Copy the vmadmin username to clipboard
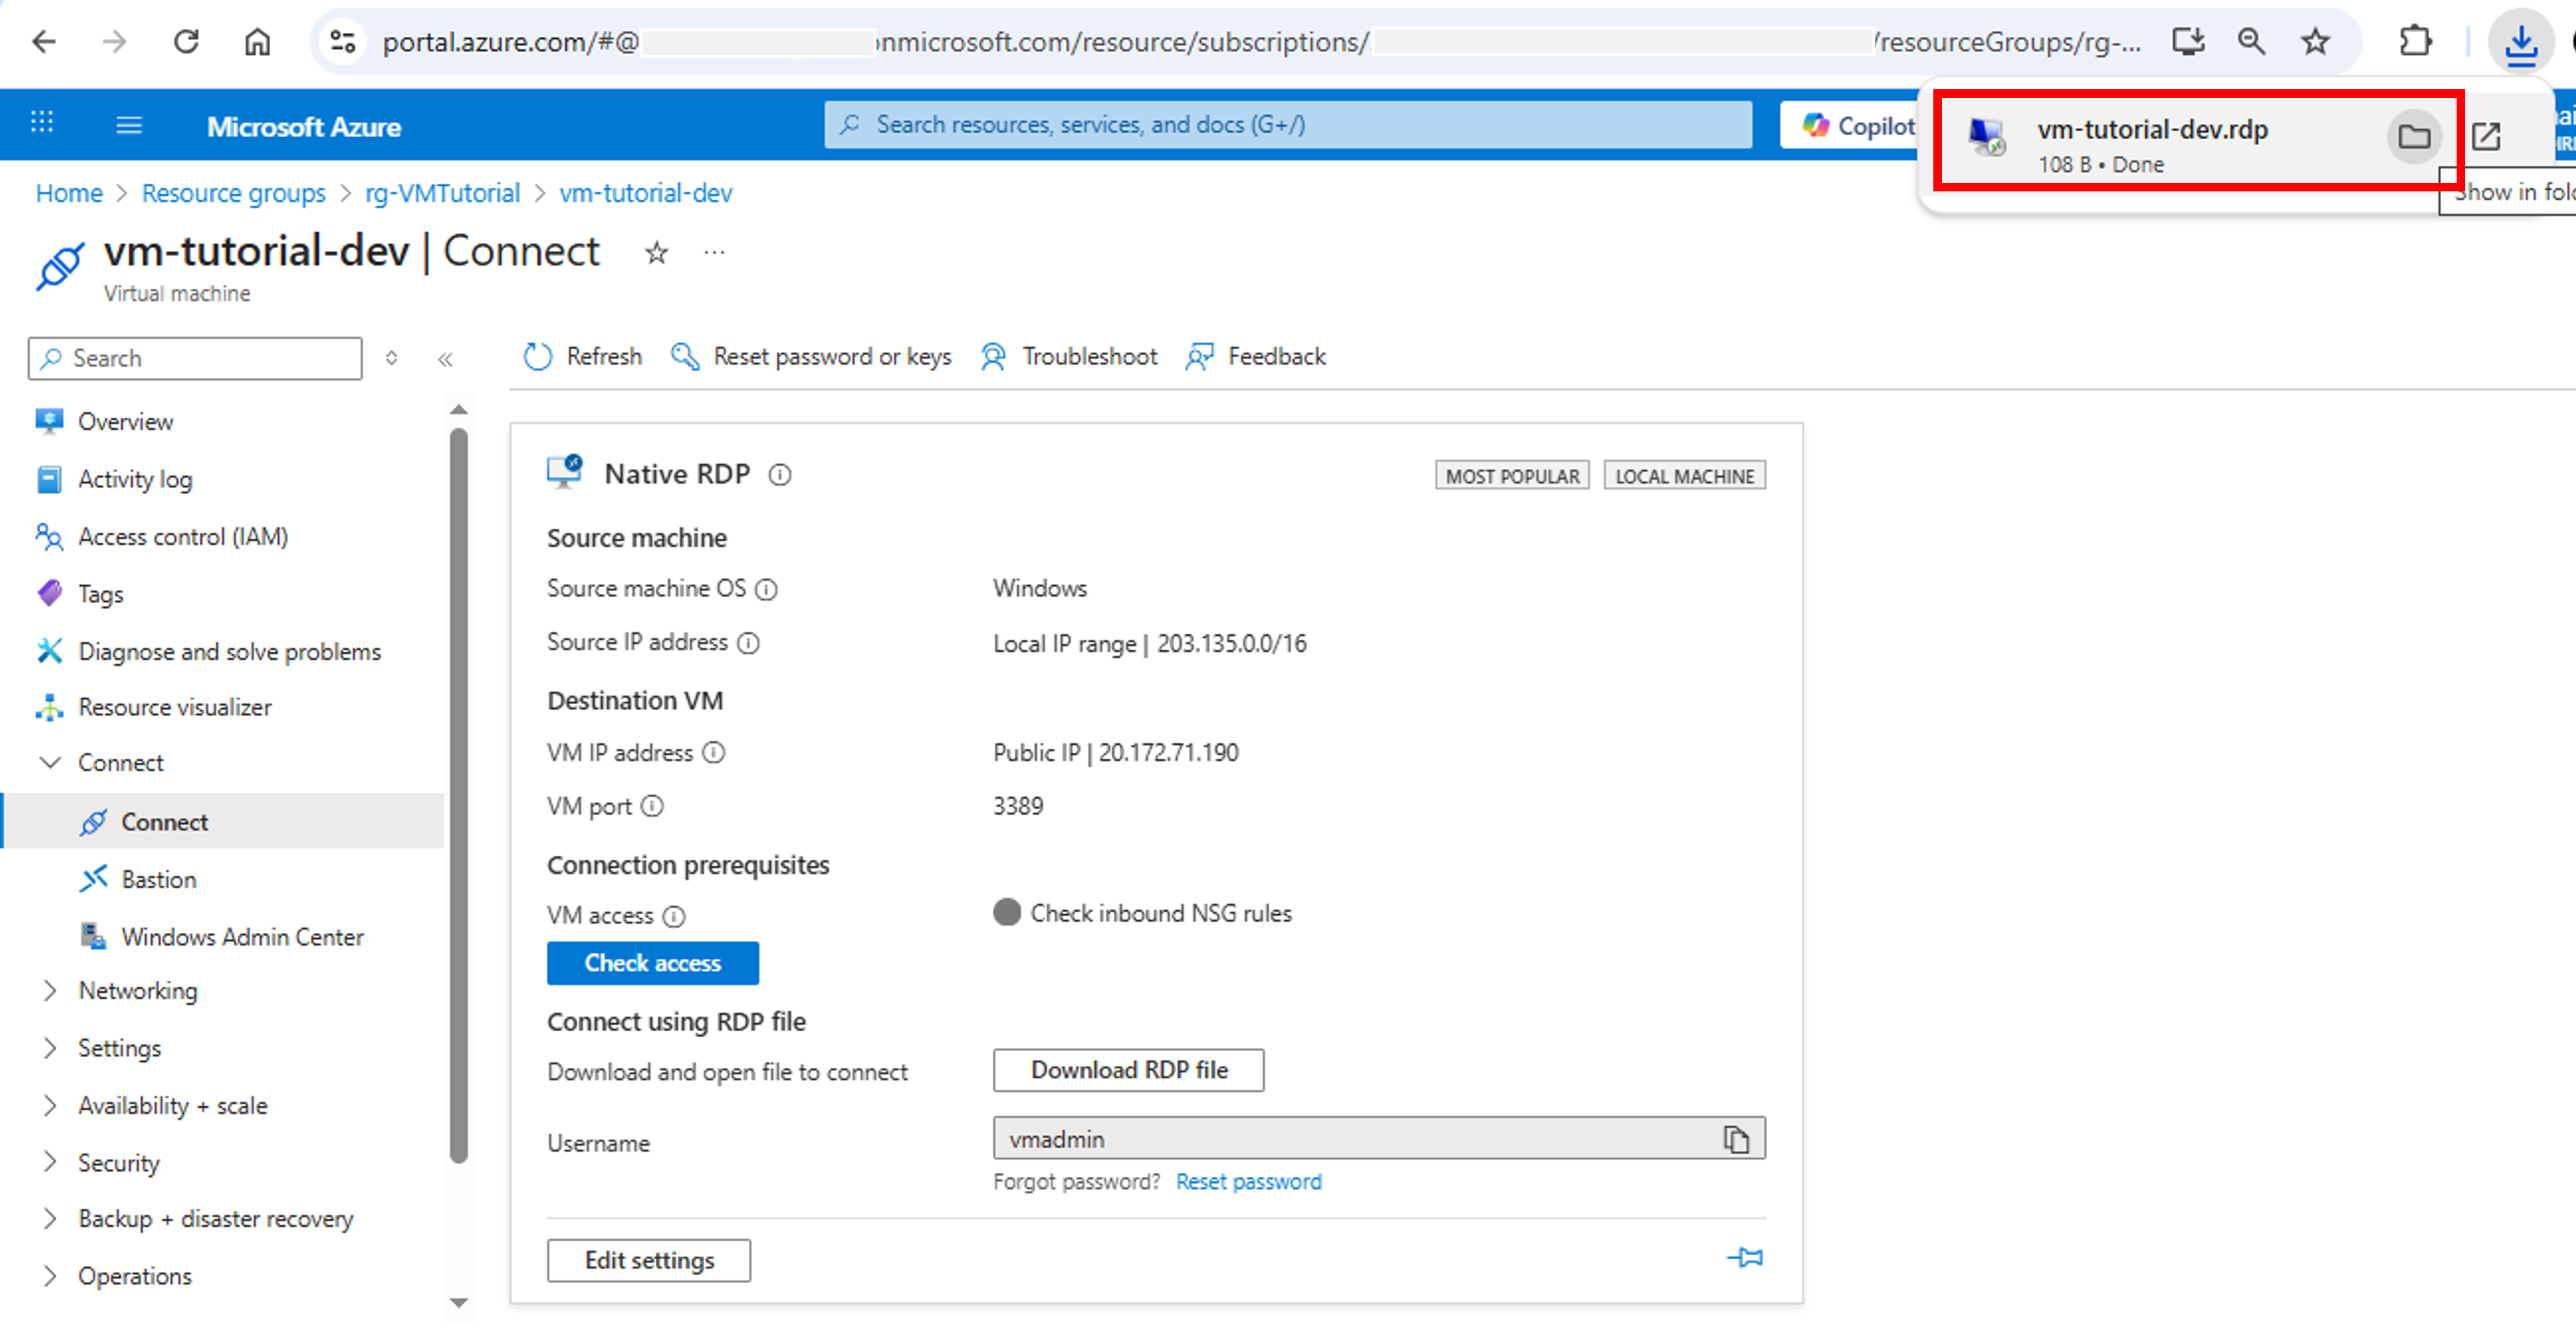This screenshot has width=2576, height=1328. tap(1736, 1139)
